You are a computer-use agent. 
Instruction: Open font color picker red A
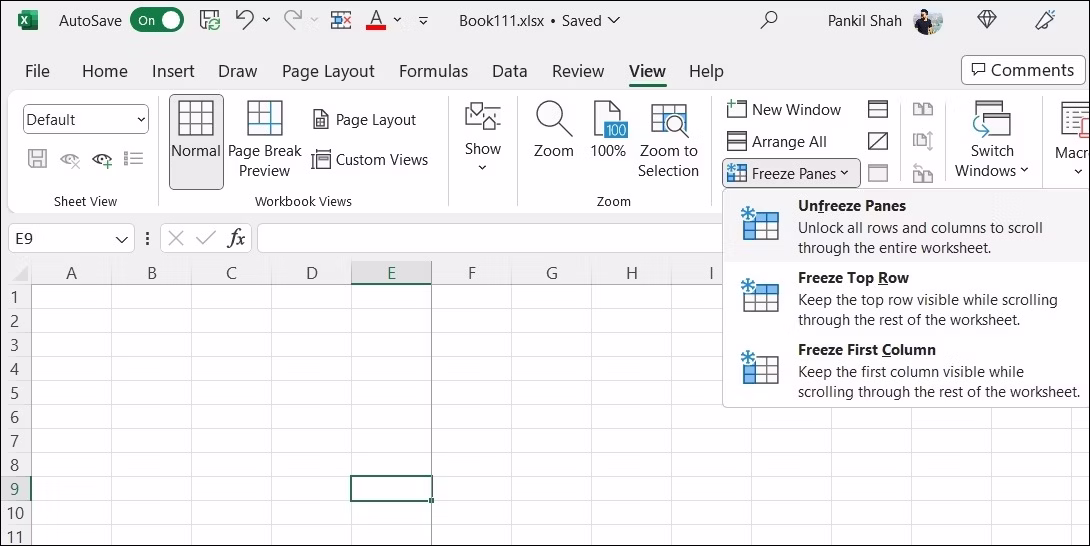376,20
